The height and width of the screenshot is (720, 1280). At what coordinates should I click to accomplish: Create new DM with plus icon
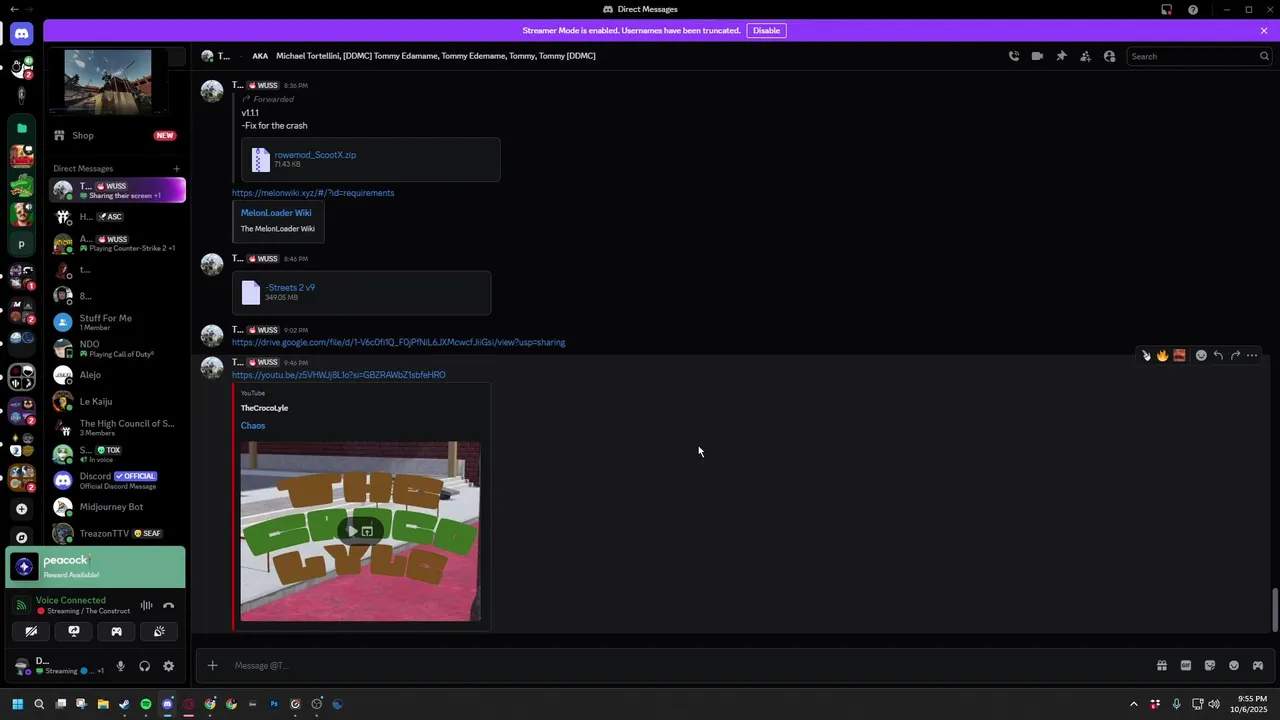(x=176, y=168)
